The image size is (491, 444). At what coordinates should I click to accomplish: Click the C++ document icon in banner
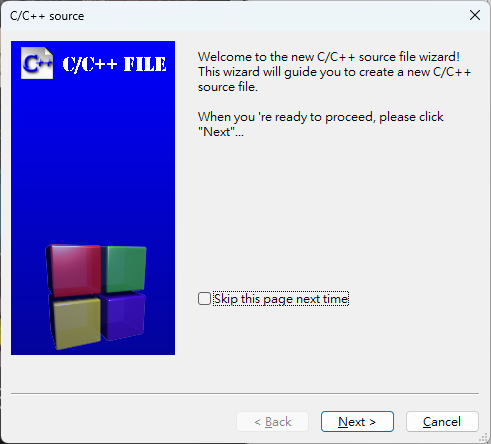click(x=37, y=63)
